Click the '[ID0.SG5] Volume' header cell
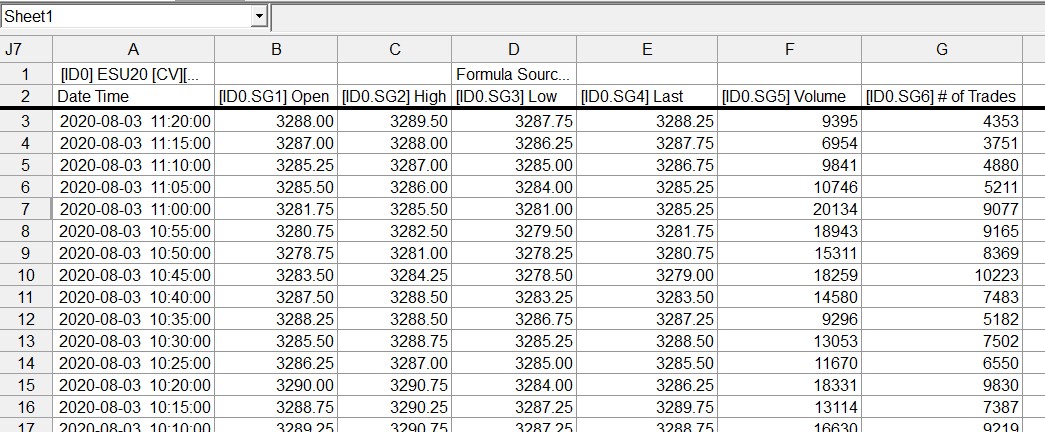This screenshot has width=1045, height=432. 790,96
